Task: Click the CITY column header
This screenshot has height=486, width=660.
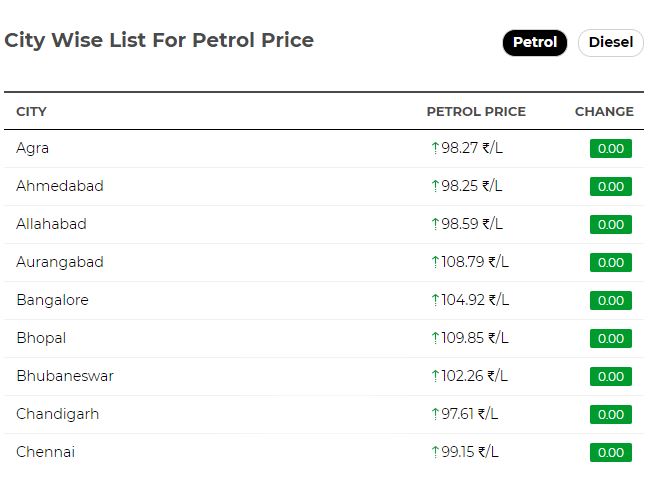Action: [32, 112]
